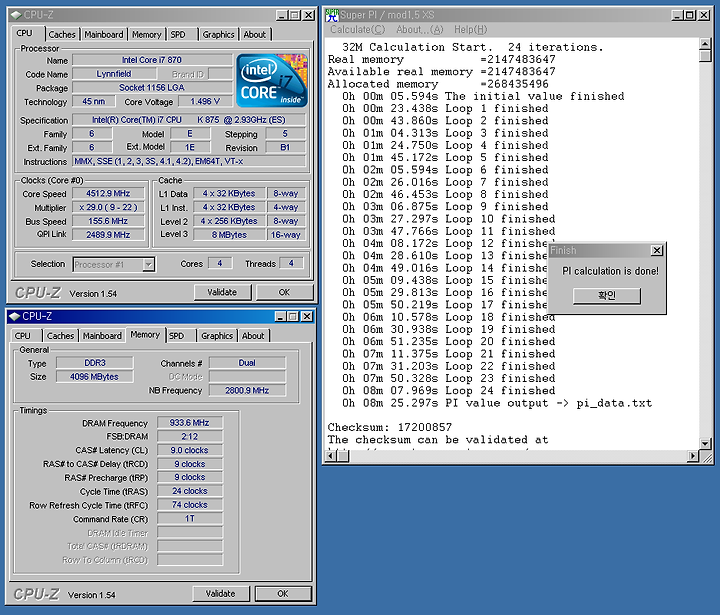Expand the Processor #1 selection dropdown
Viewport: 720px width, 615px height.
tap(148, 265)
